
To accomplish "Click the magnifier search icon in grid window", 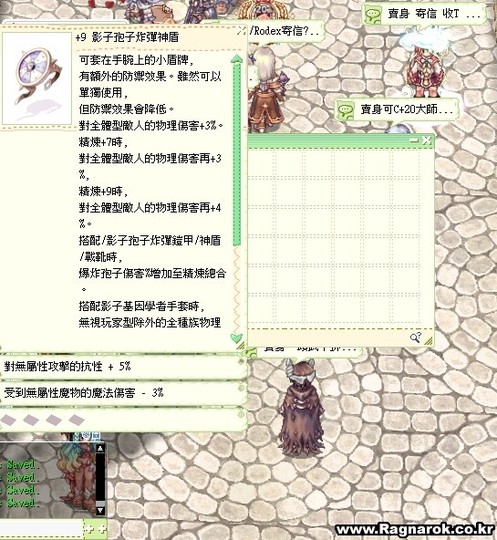I will (x=415, y=338).
